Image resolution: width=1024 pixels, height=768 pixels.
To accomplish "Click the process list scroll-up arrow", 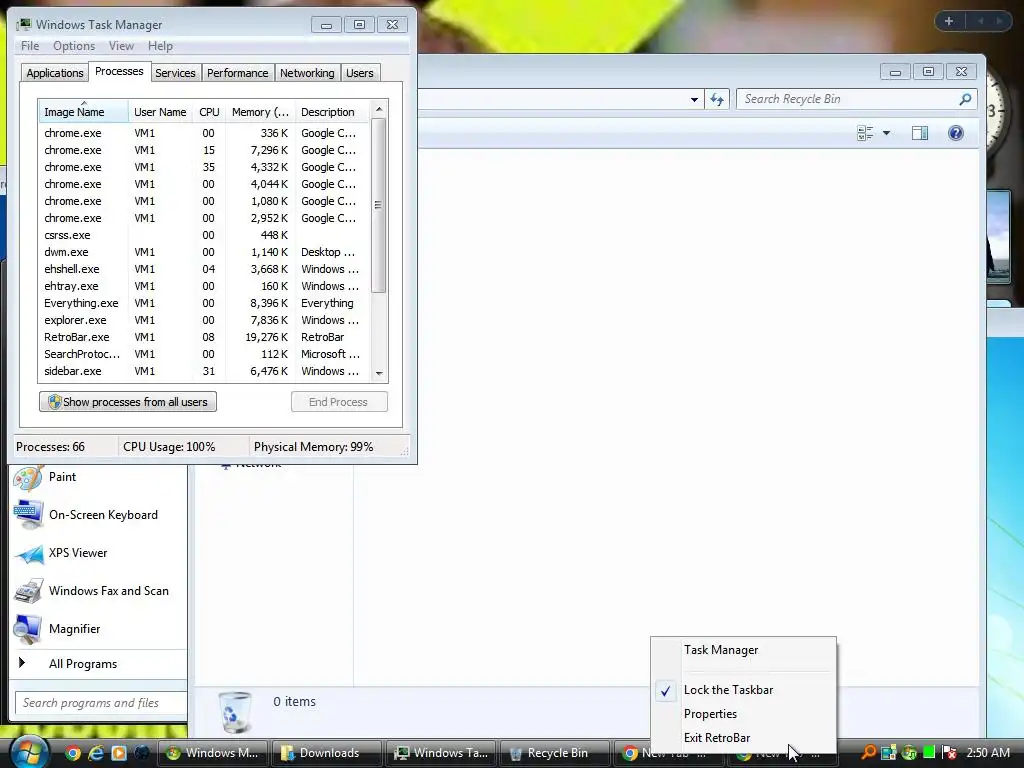I will pyautogui.click(x=379, y=109).
